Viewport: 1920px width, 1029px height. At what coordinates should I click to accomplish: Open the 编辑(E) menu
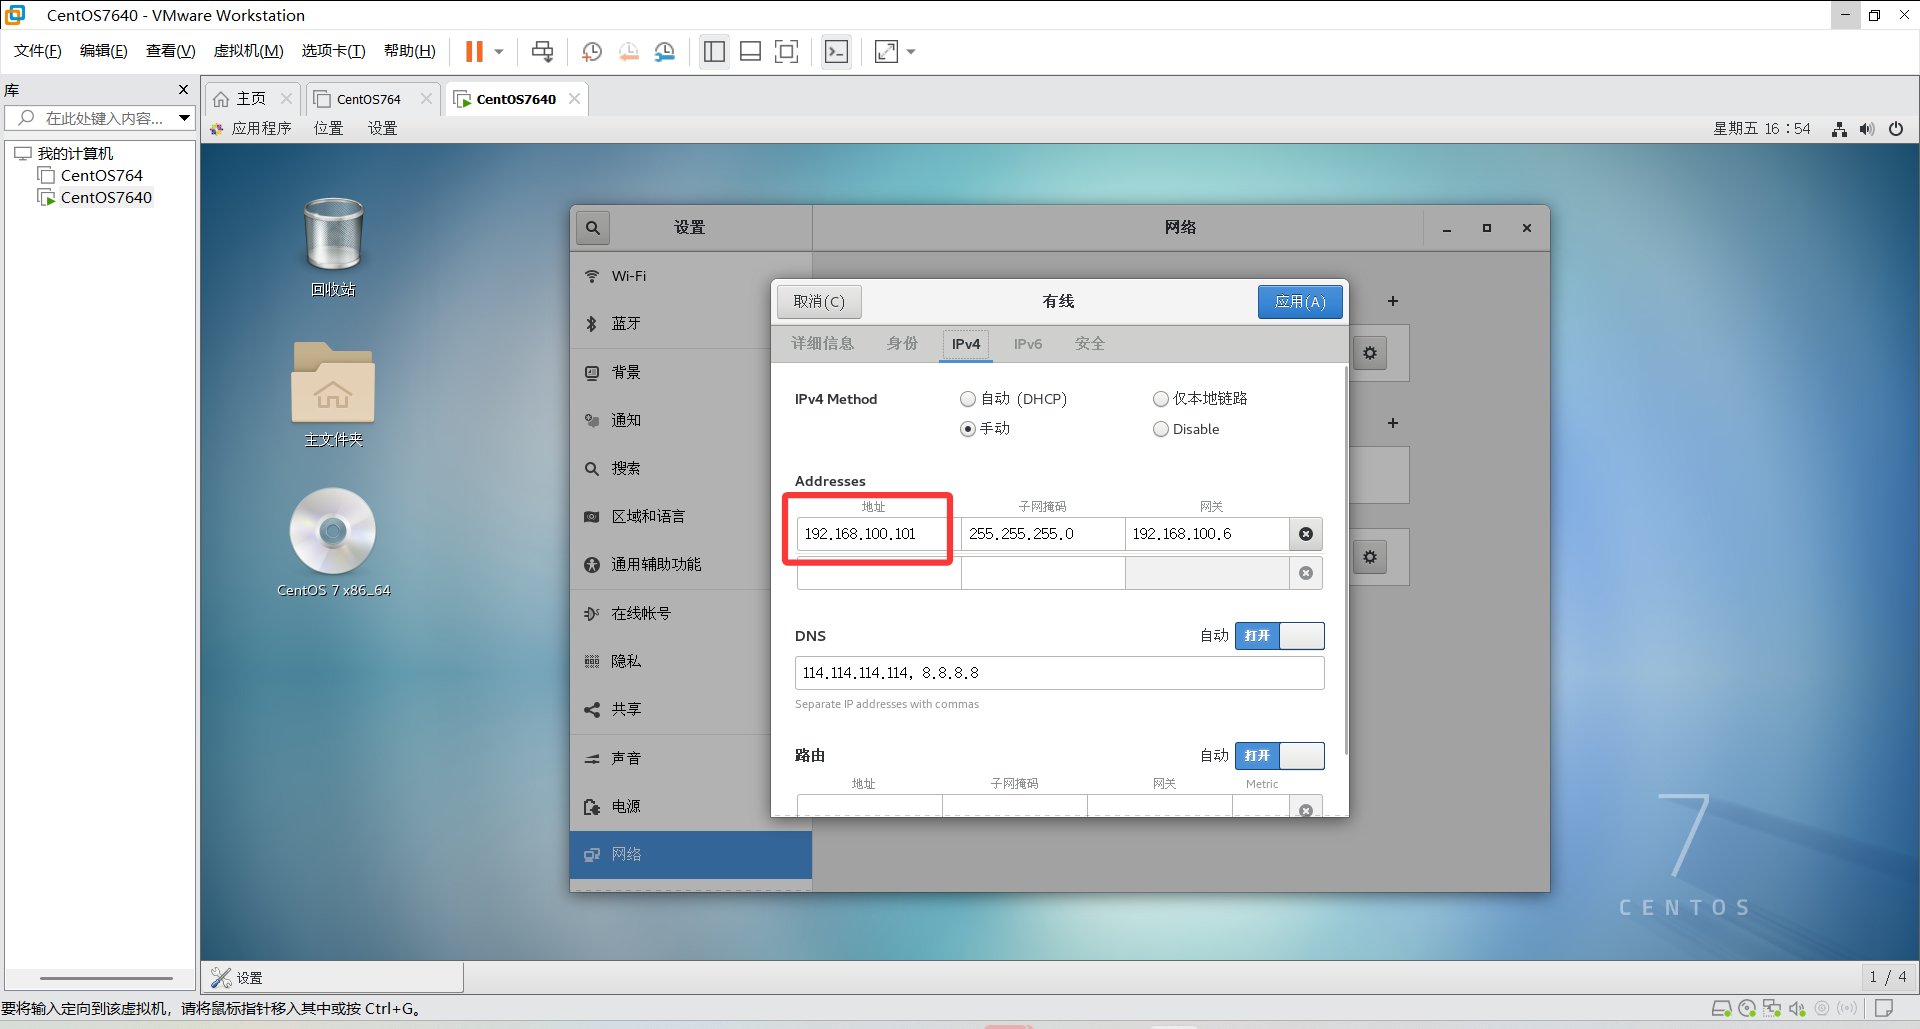tap(104, 51)
